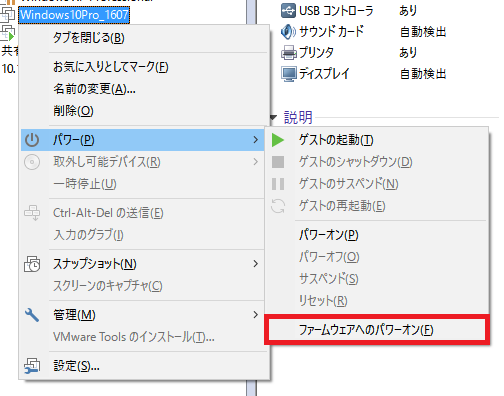Click the wrench icon beside 管理(M)
The image size is (504, 396).
pos(32,315)
